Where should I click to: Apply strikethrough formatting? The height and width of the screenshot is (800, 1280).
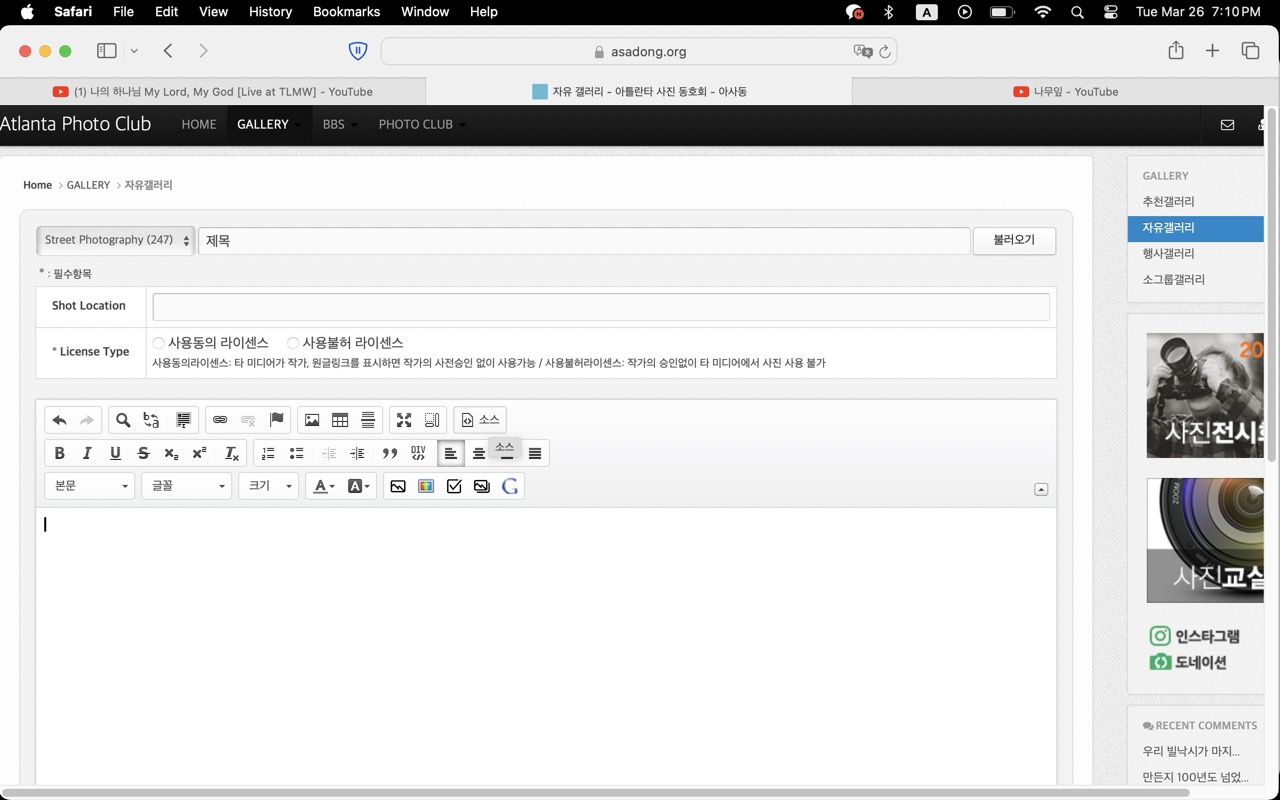point(143,454)
